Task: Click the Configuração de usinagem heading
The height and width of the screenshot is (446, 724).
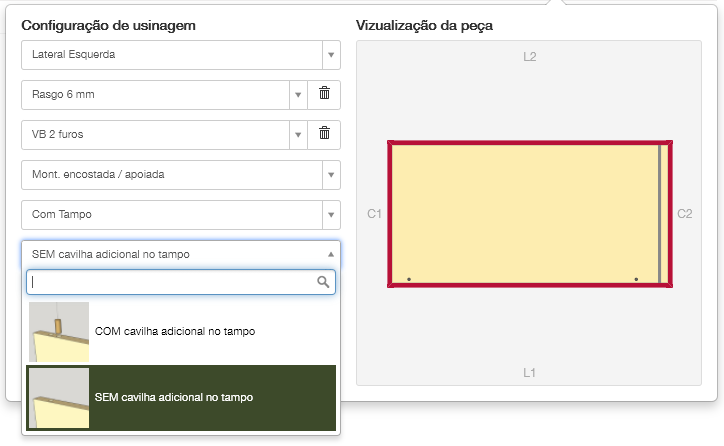Action: (109, 25)
